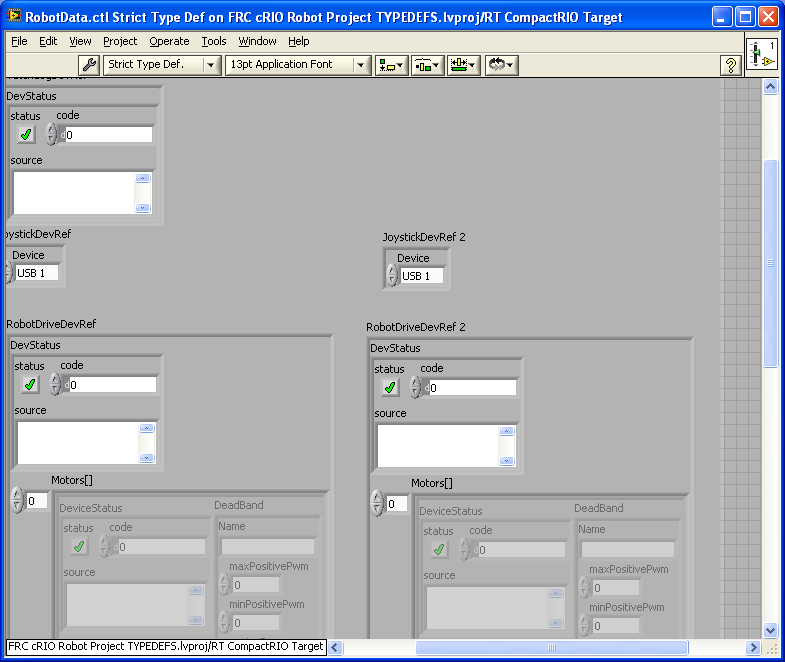Select the RobotDriveDevRef label

coord(51,324)
